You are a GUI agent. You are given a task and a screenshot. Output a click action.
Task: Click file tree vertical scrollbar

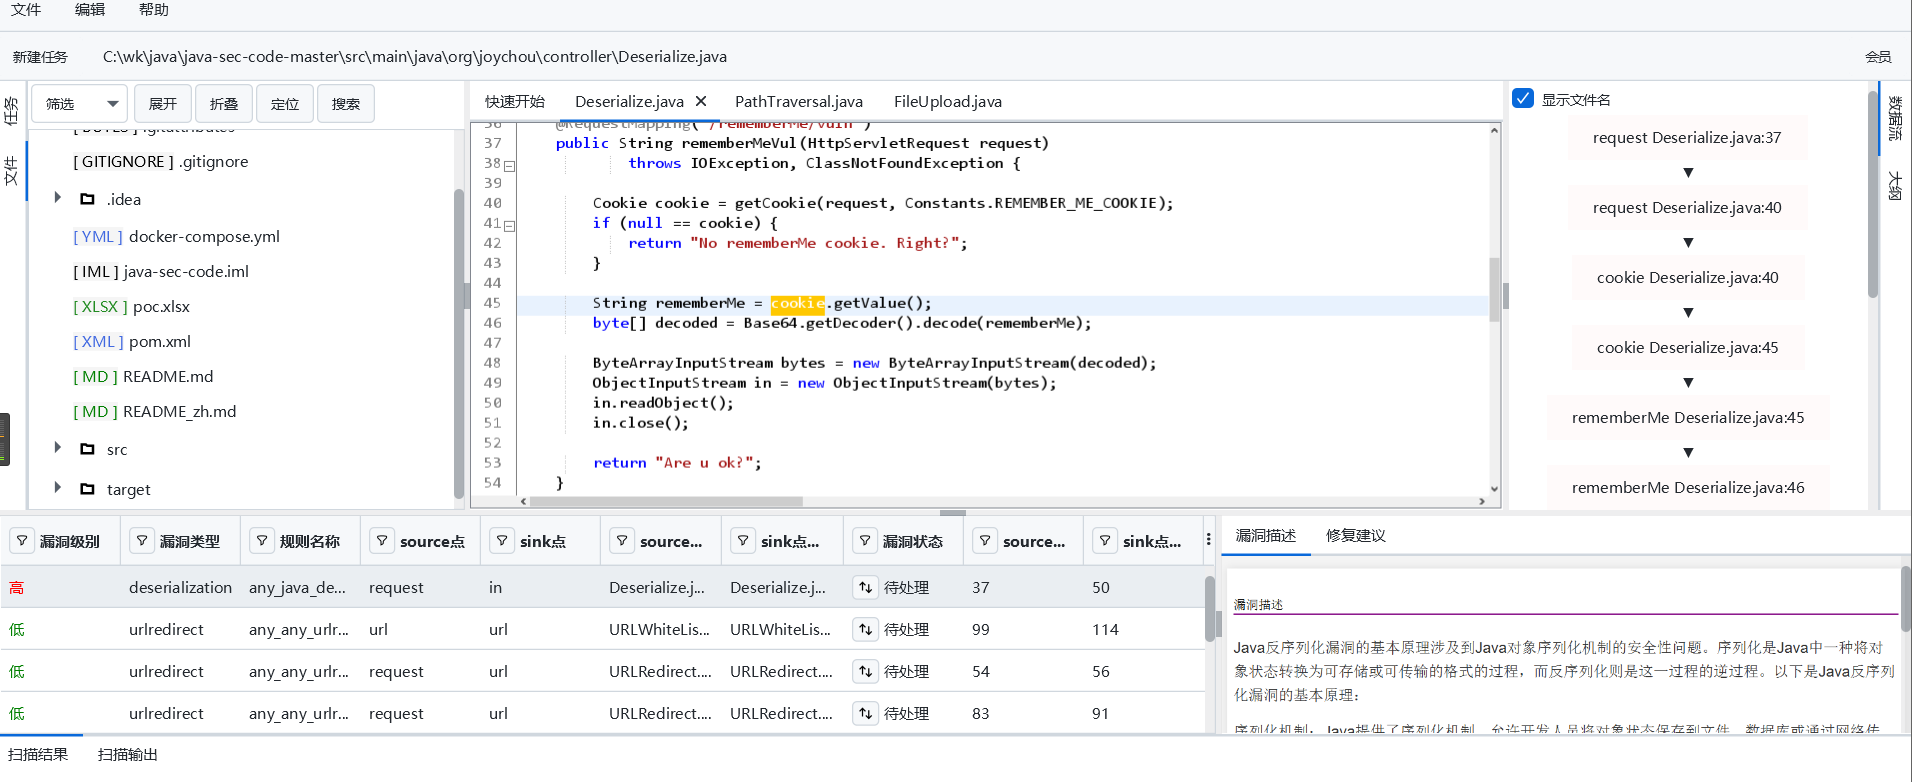coord(459,344)
